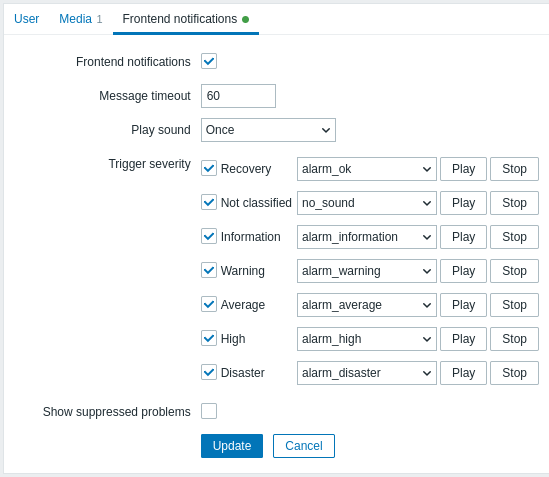Uncheck the Average severity checkbox
549x477 pixels.
(209, 304)
